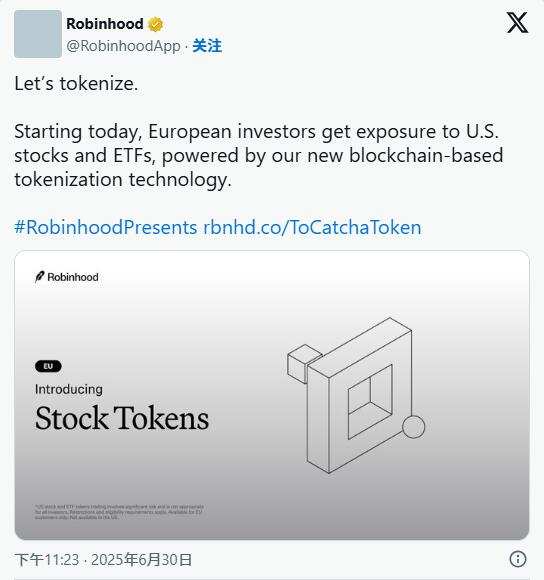Click the Robinhood display name
The image size is (544, 580).
[105, 24]
